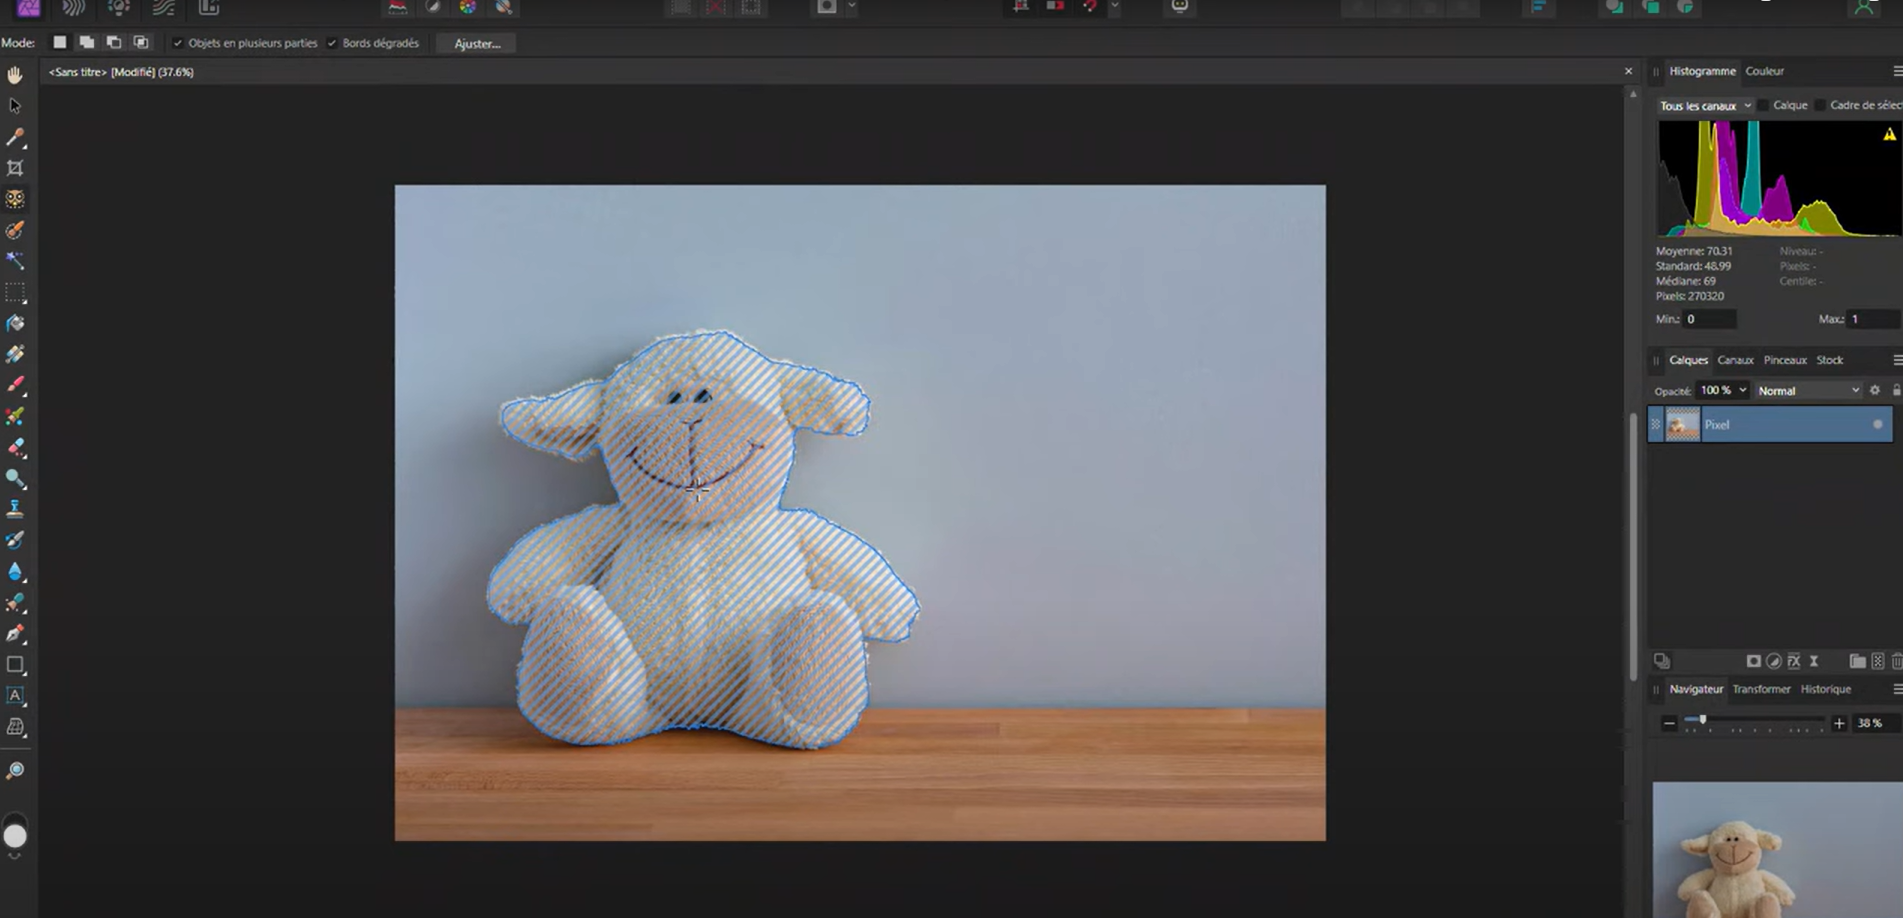
Task: Toggle the 'Bords dégradés' checkbox
Action: (x=332, y=43)
